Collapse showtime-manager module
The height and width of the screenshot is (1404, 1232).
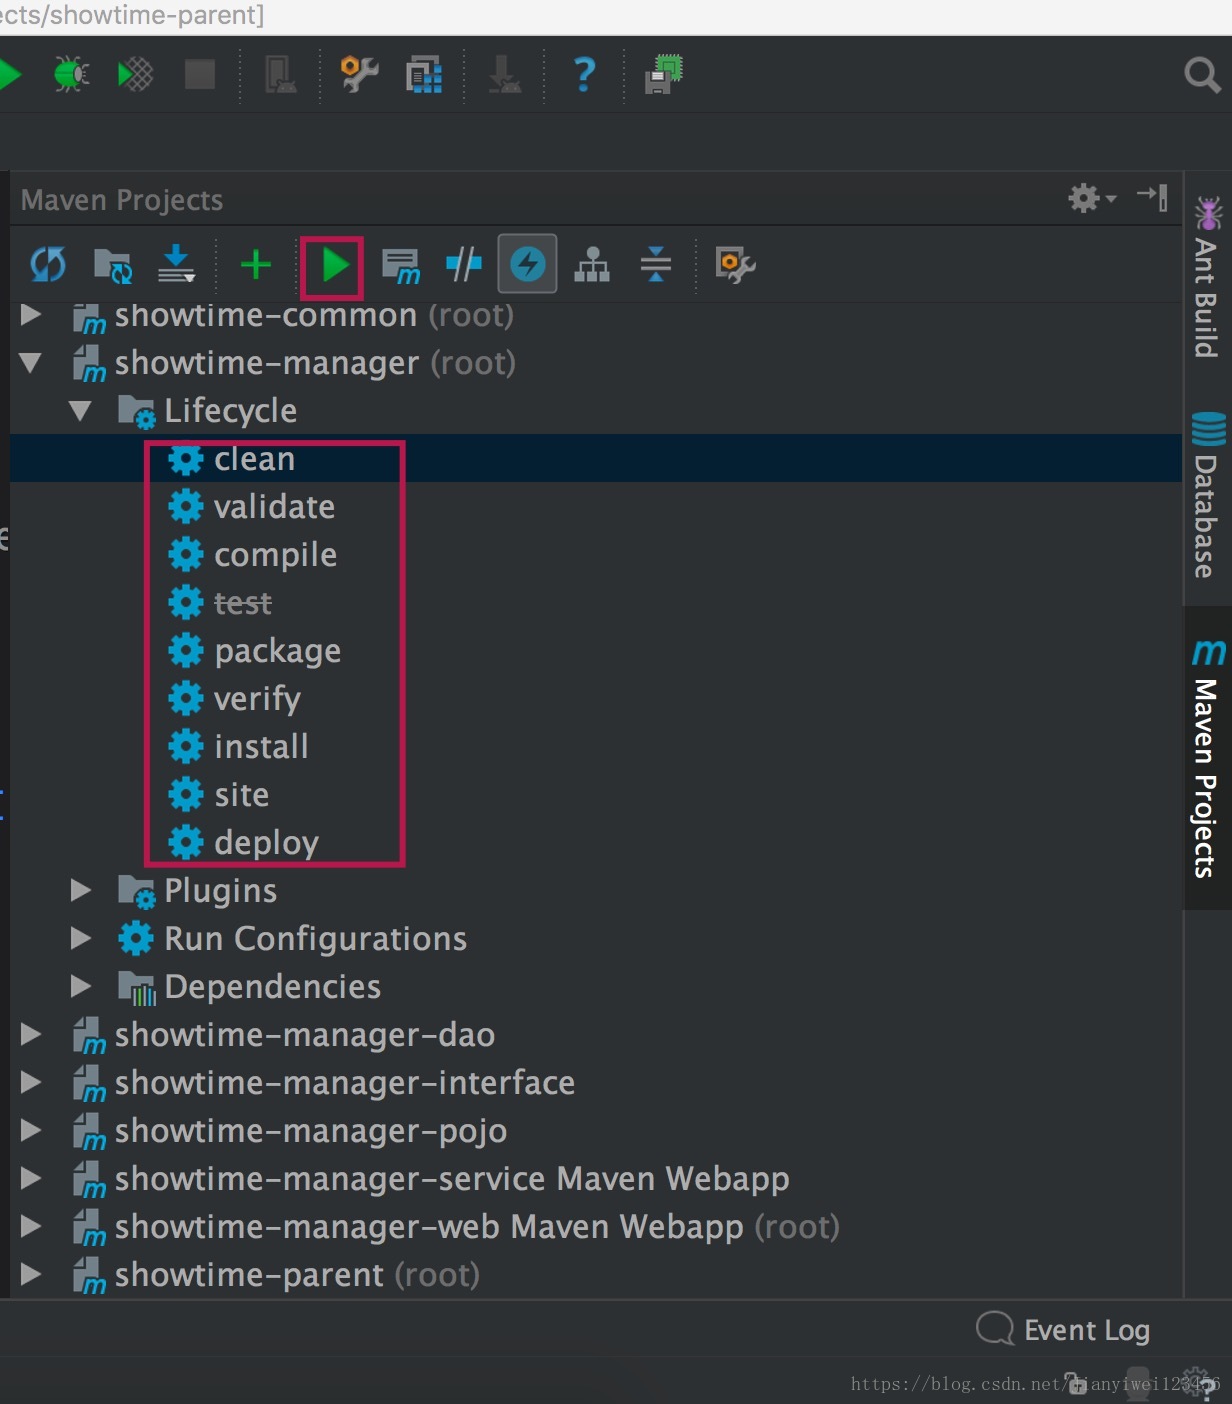31,363
